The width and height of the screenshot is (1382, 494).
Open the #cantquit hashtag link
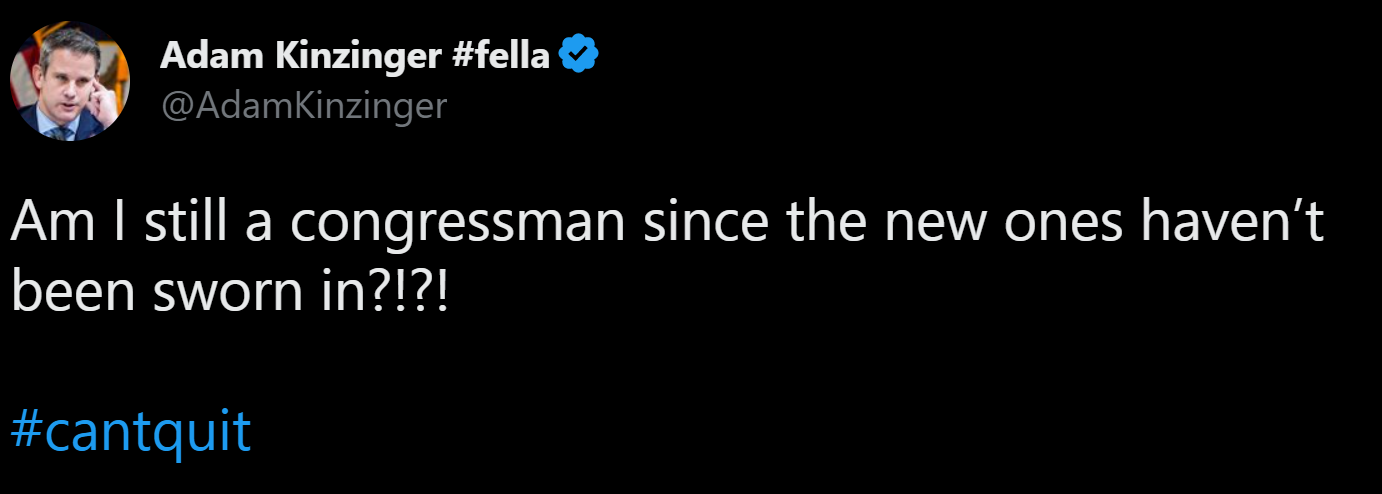coord(131,432)
